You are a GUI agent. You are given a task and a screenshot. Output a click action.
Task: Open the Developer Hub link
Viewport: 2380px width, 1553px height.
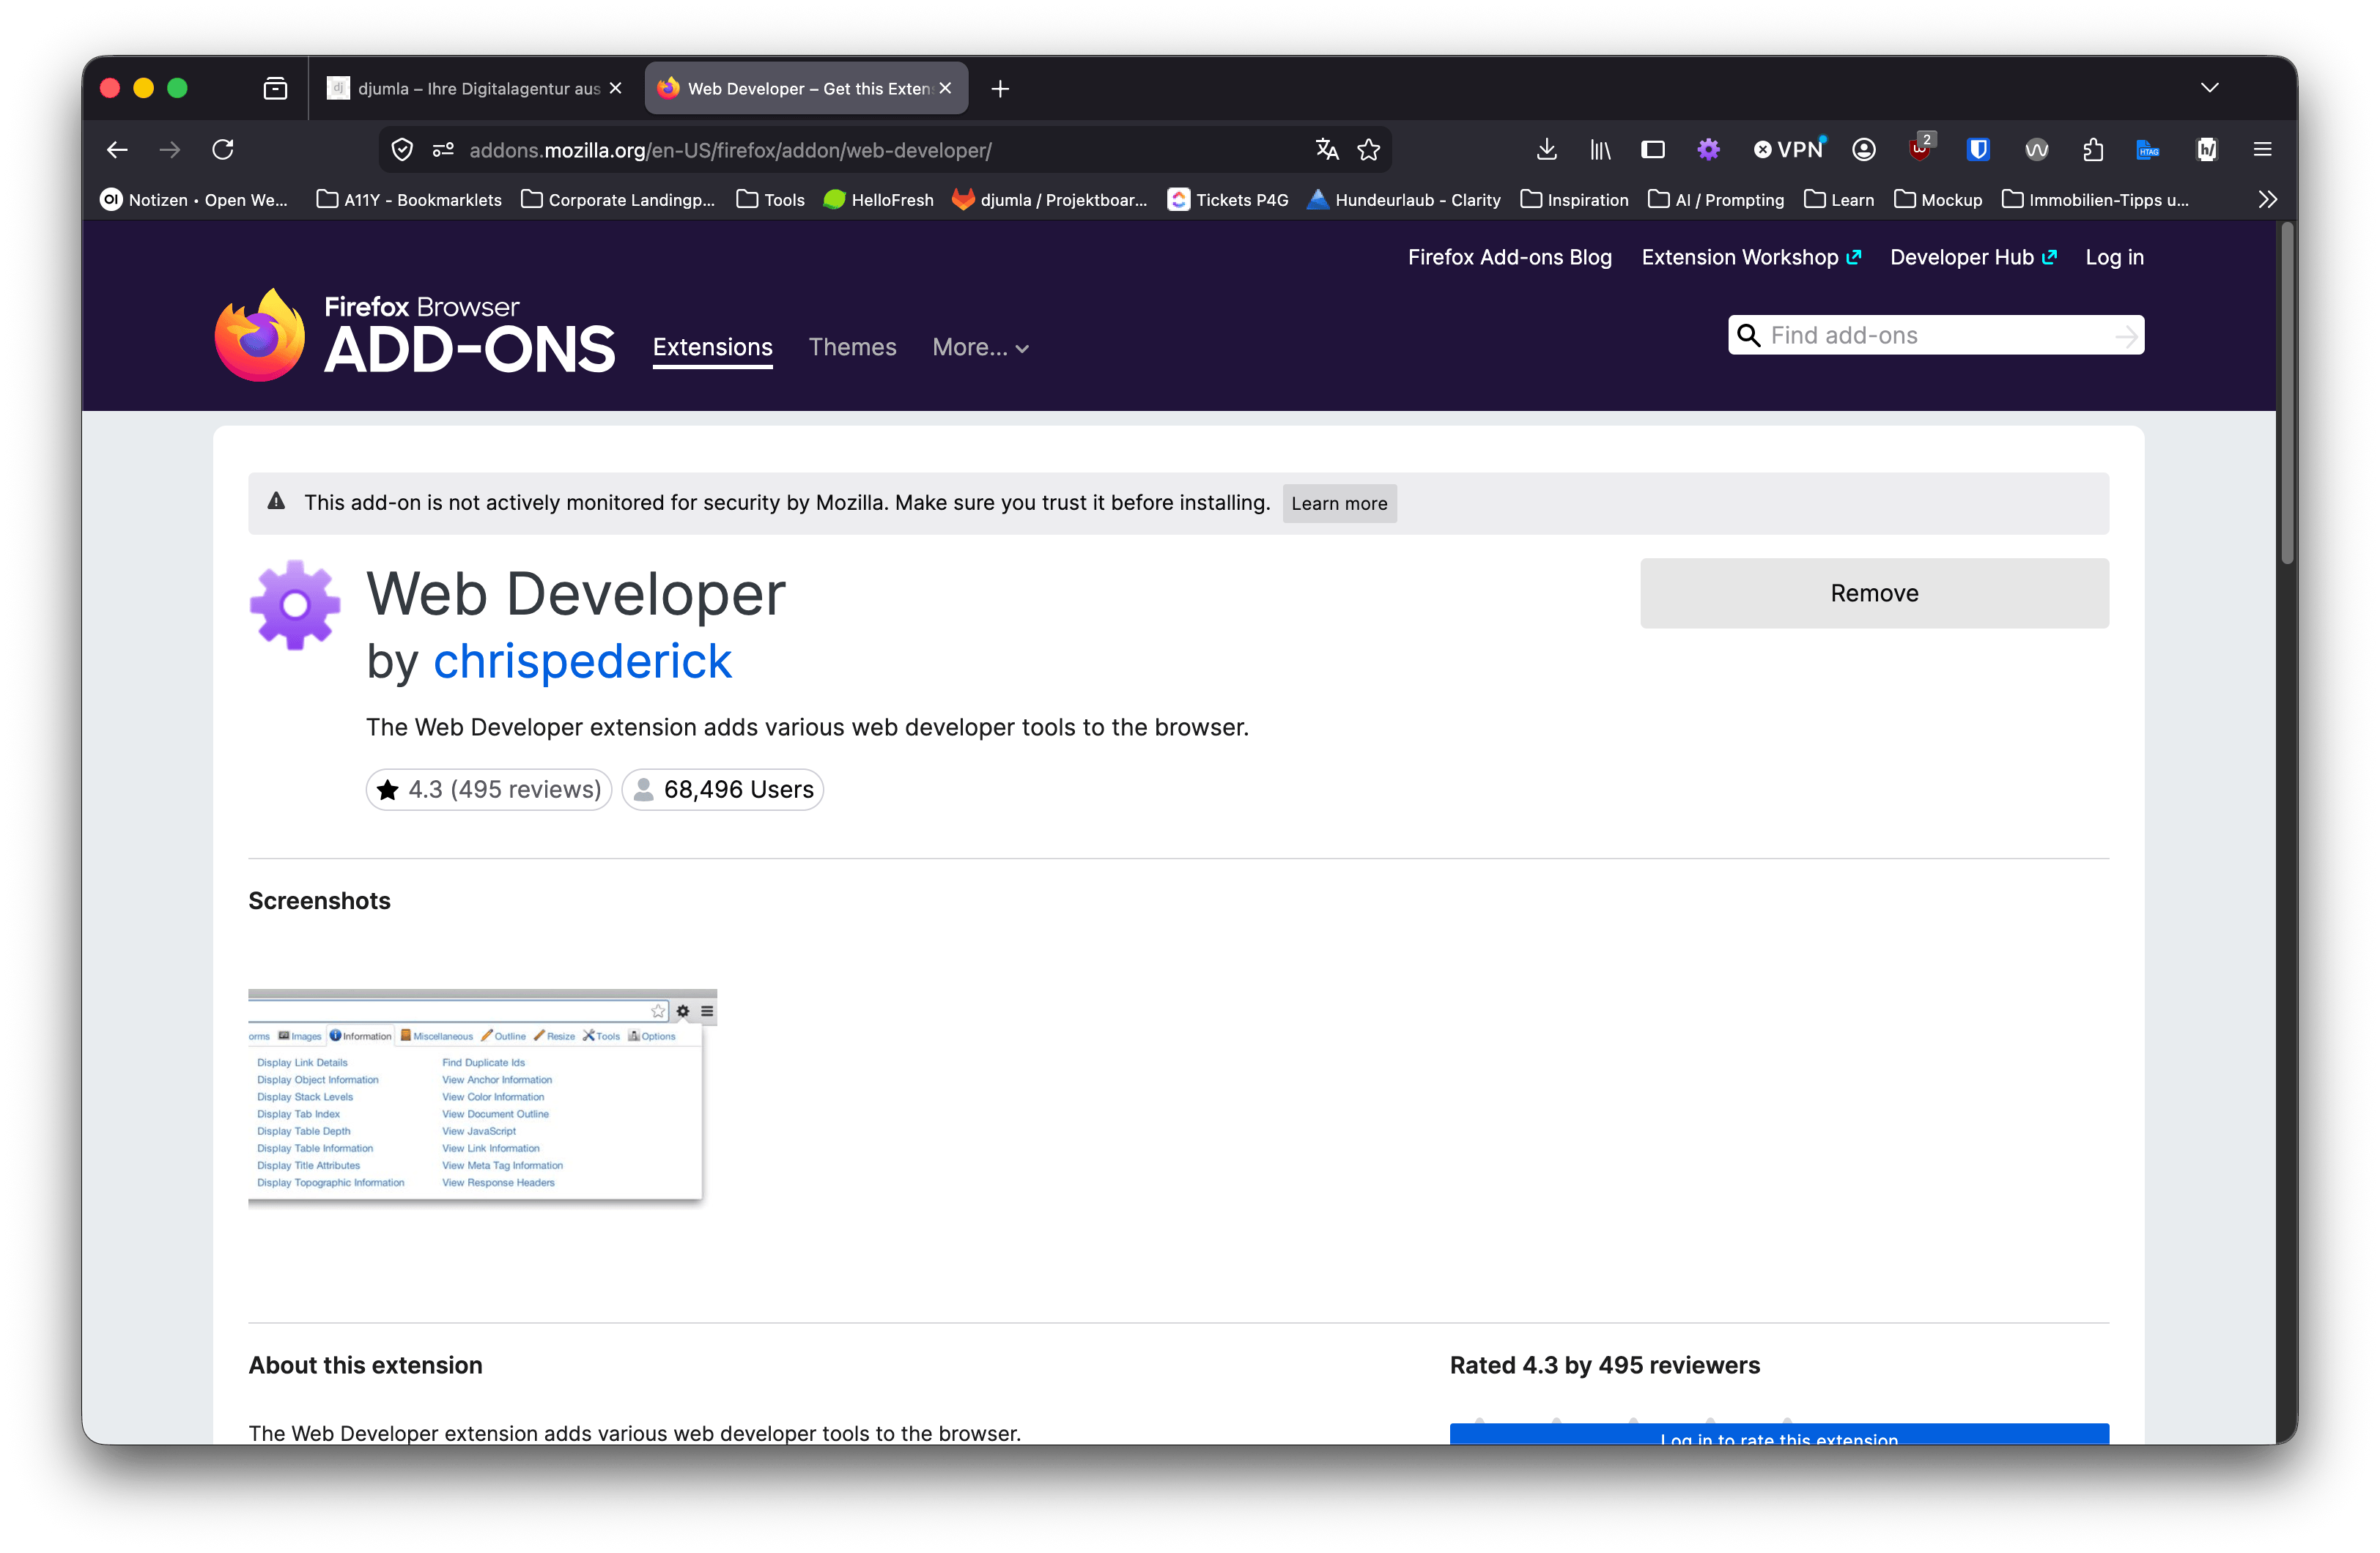tap(1973, 257)
